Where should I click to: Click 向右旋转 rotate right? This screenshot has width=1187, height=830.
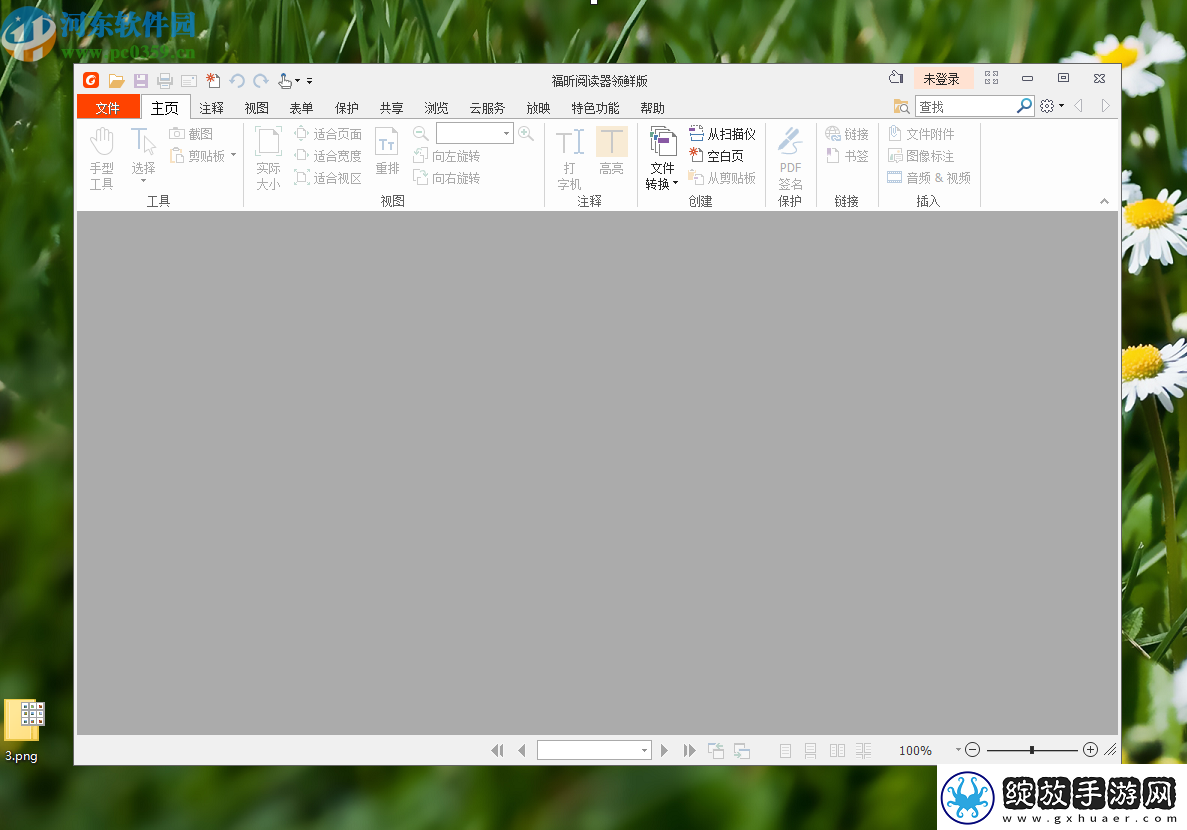point(447,178)
